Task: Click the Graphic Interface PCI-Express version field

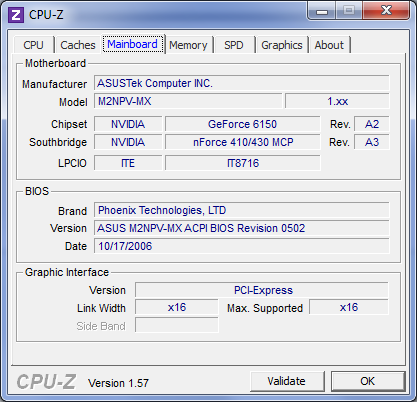Action: click(262, 290)
